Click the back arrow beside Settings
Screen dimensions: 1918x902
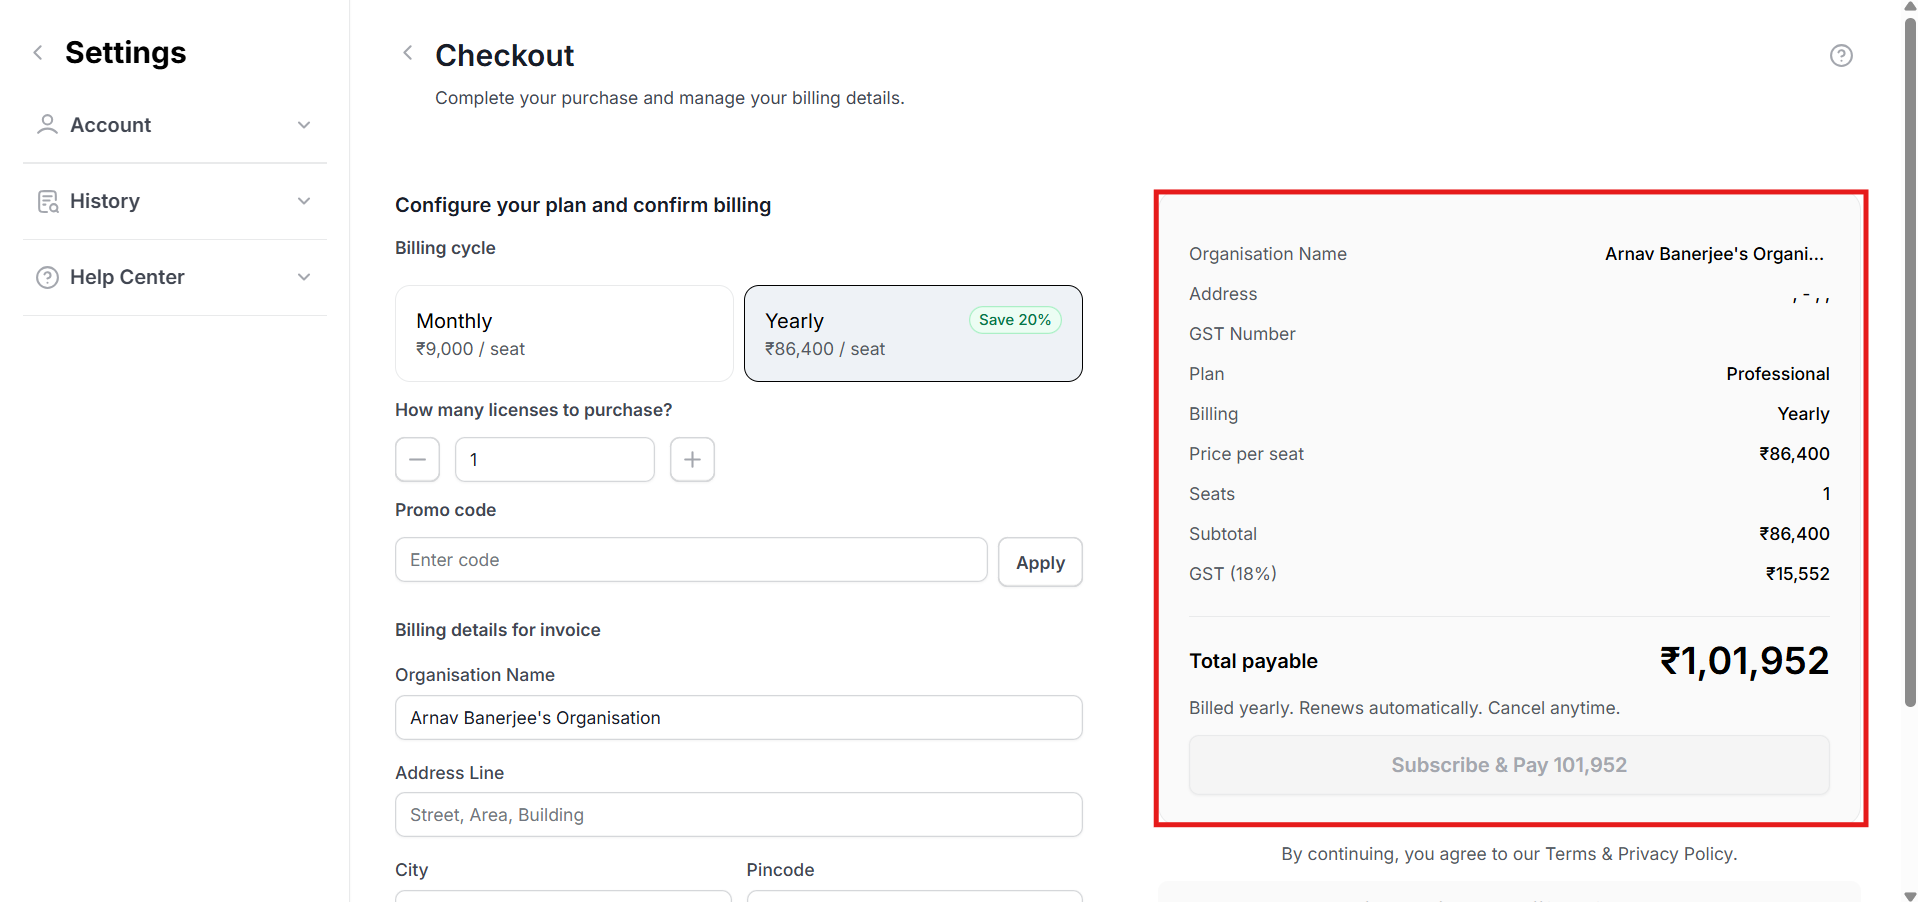(38, 53)
